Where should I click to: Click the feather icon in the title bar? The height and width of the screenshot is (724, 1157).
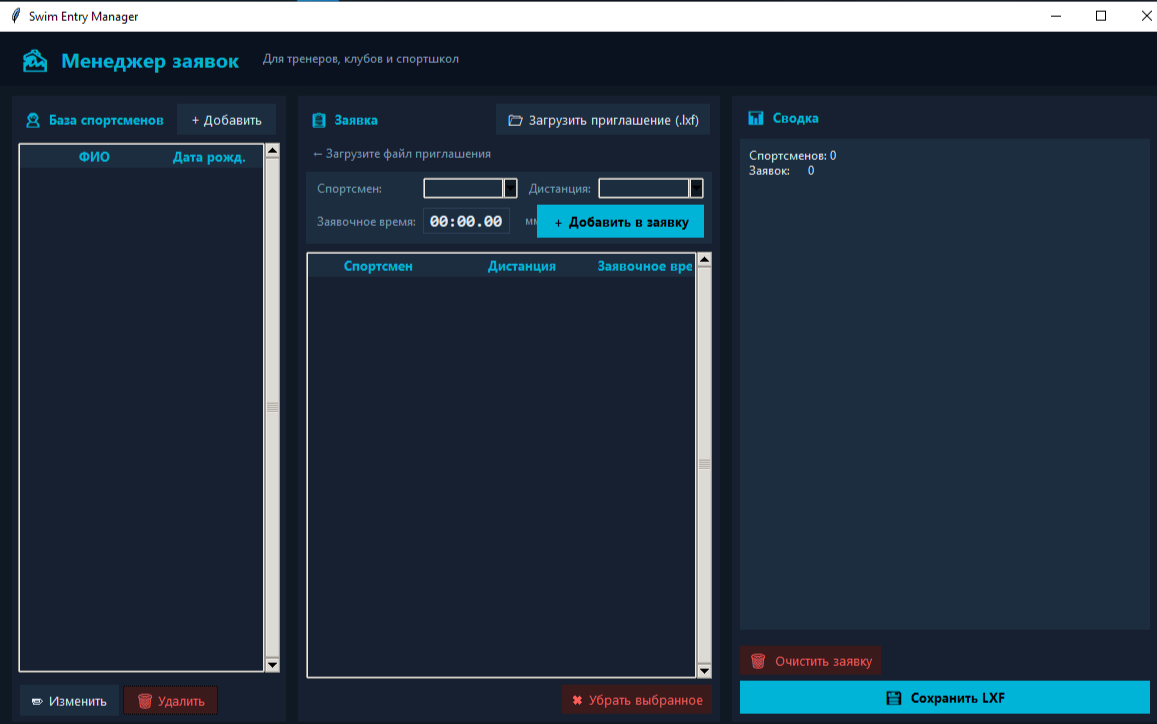[15, 15]
